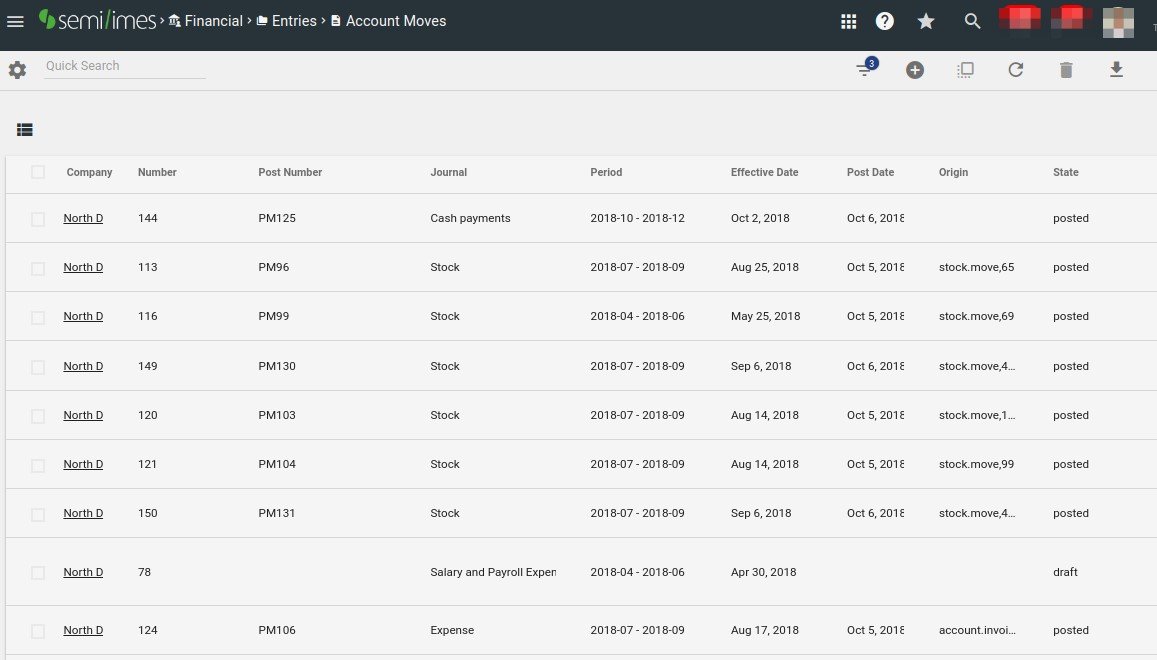Check the row for number 78
The width and height of the screenshot is (1157, 660).
[x=38, y=573]
